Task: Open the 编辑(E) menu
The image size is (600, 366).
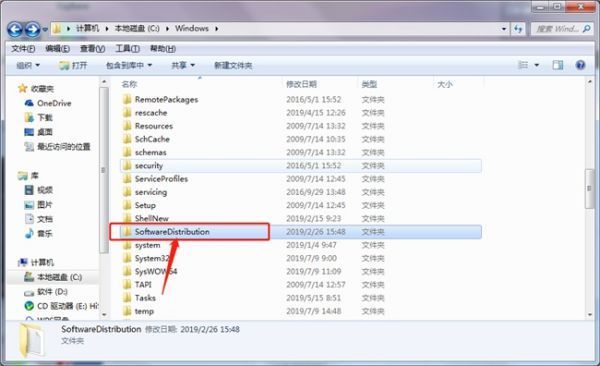Action: click(57, 49)
